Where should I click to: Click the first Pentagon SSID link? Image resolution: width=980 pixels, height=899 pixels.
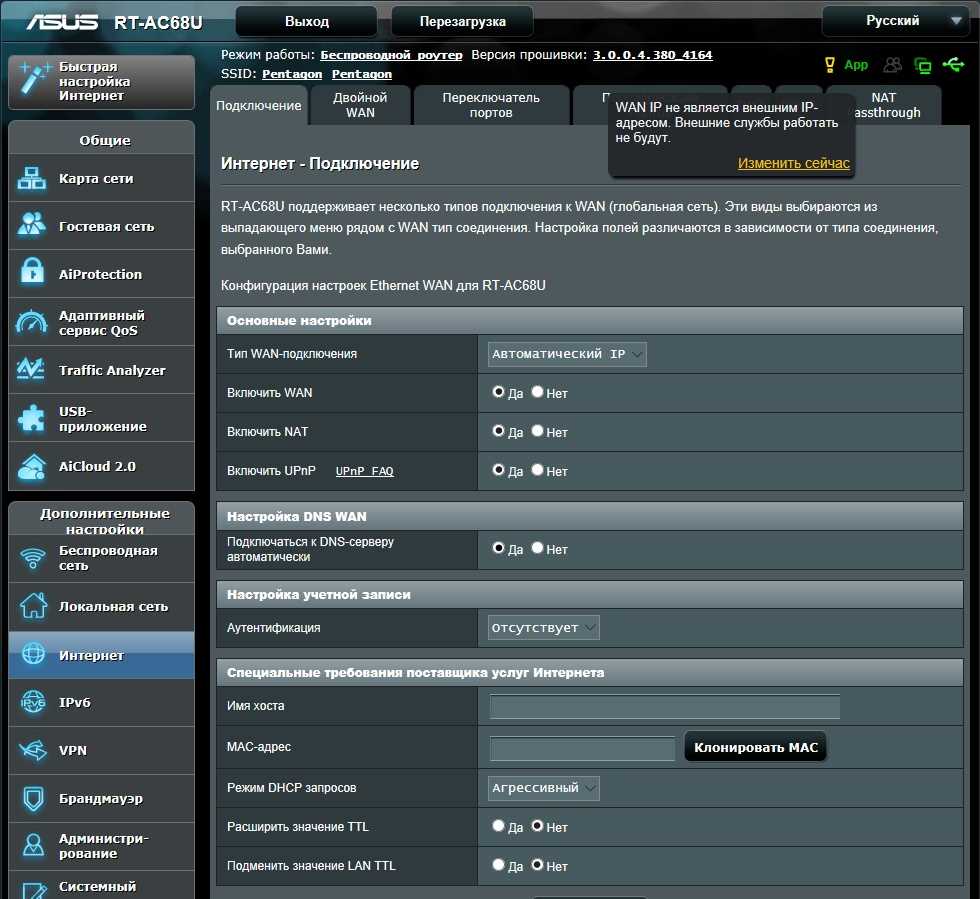click(x=292, y=74)
